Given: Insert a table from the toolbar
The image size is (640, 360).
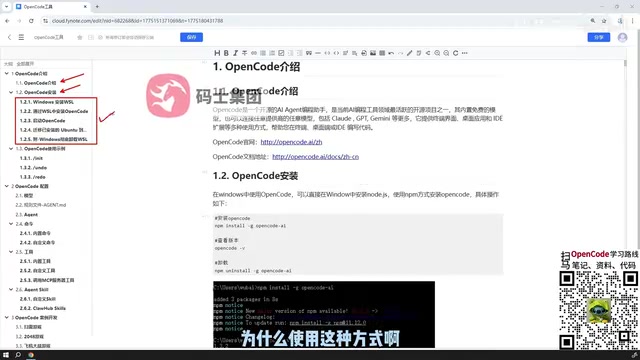Looking at the screenshot, I should [382, 53].
